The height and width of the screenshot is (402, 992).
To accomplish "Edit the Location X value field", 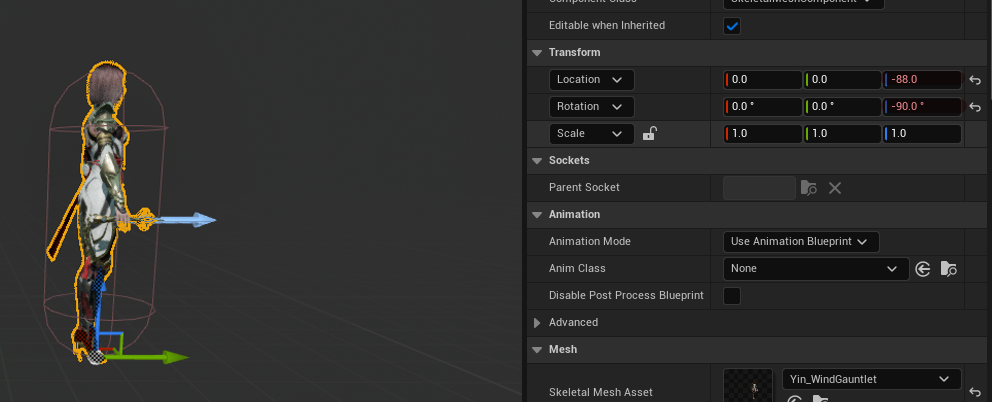I will tap(763, 80).
